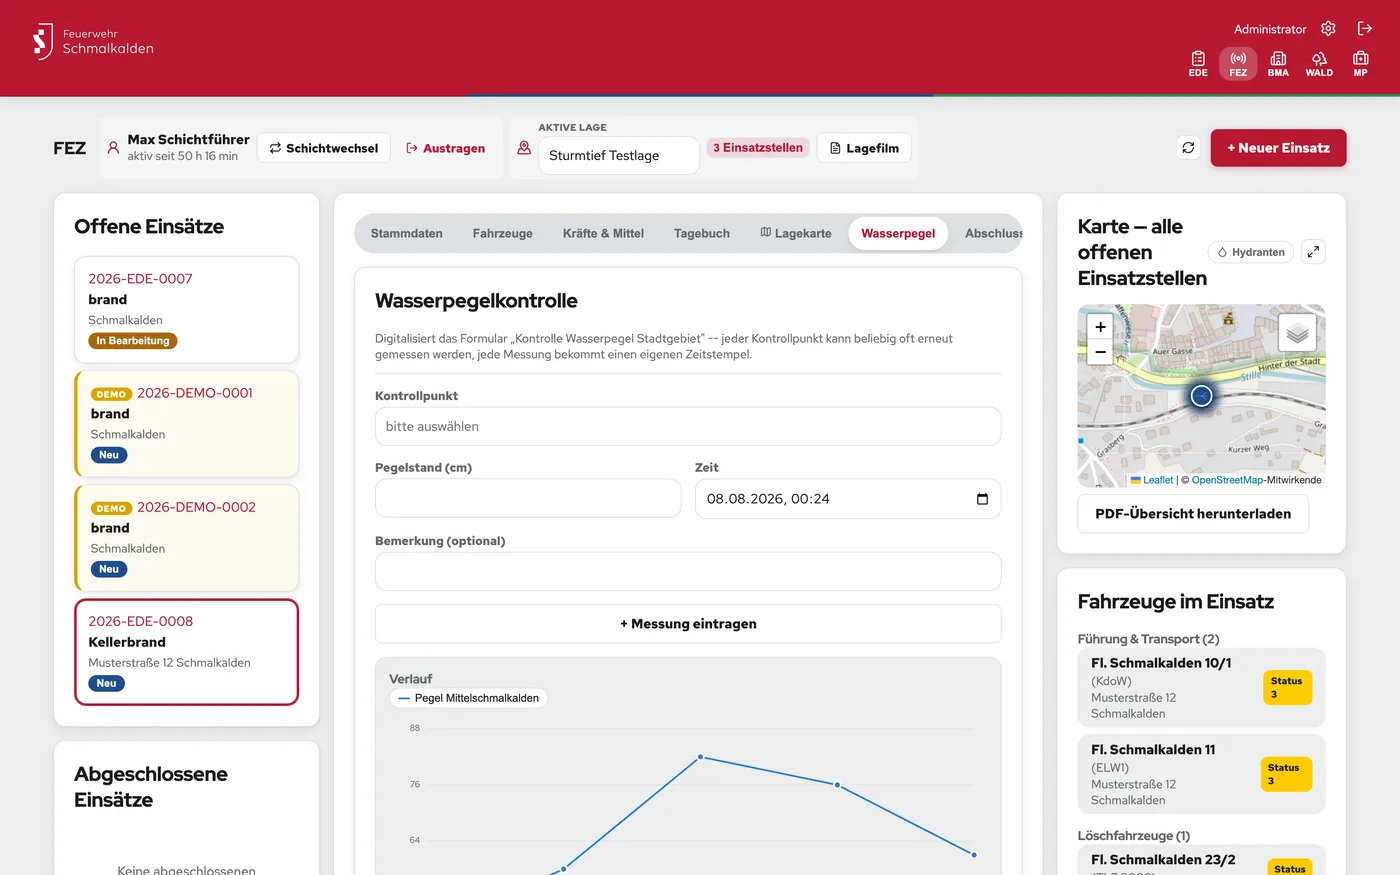
Task: Create a Neuer Einsatz
Action: tap(1278, 148)
